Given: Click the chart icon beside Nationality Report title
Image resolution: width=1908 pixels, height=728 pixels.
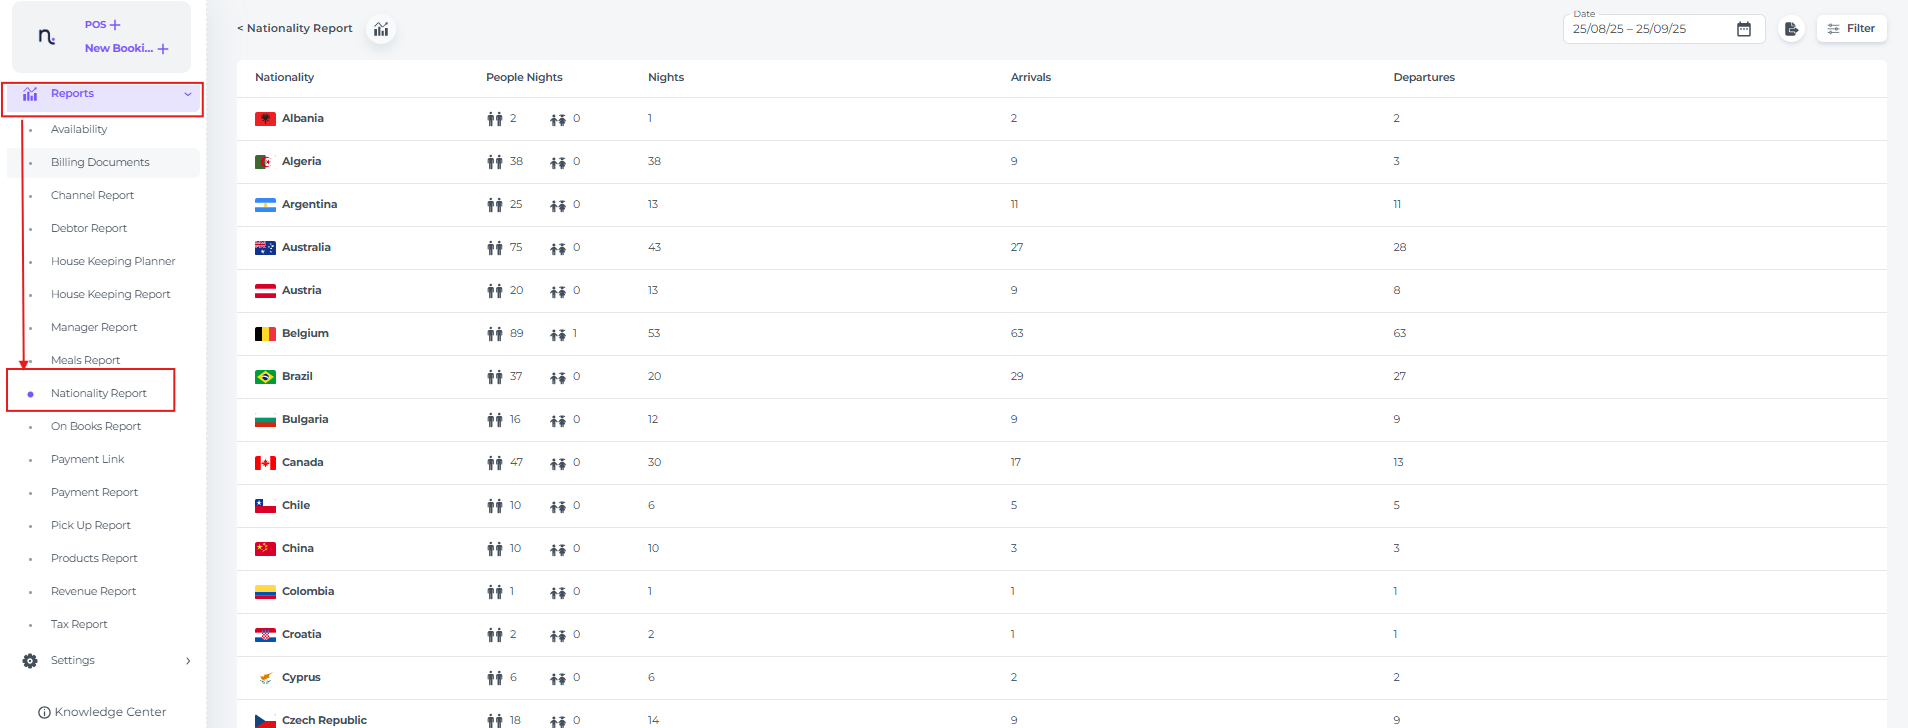Looking at the screenshot, I should tap(381, 29).
